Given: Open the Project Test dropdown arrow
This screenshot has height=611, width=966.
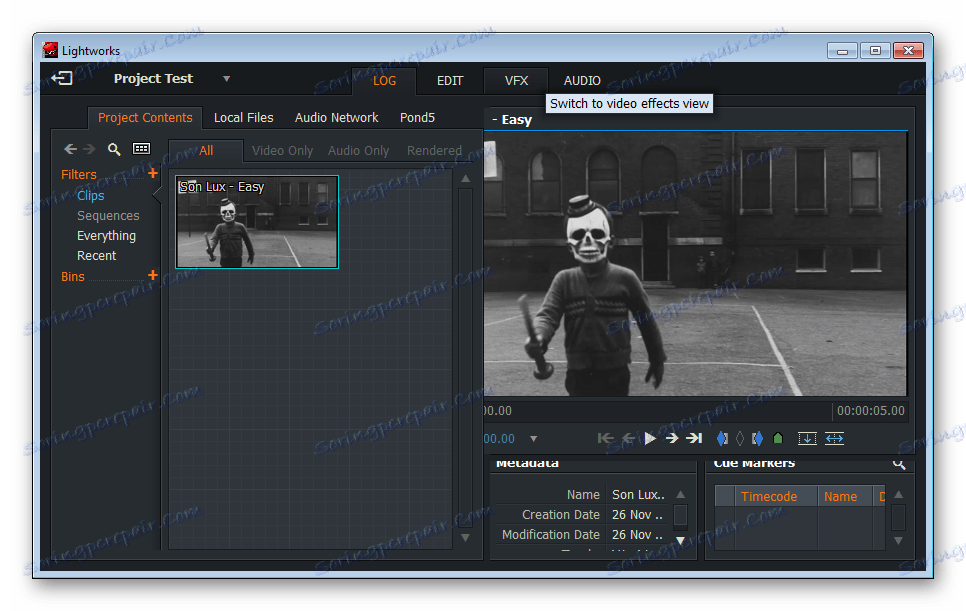Looking at the screenshot, I should 226,79.
